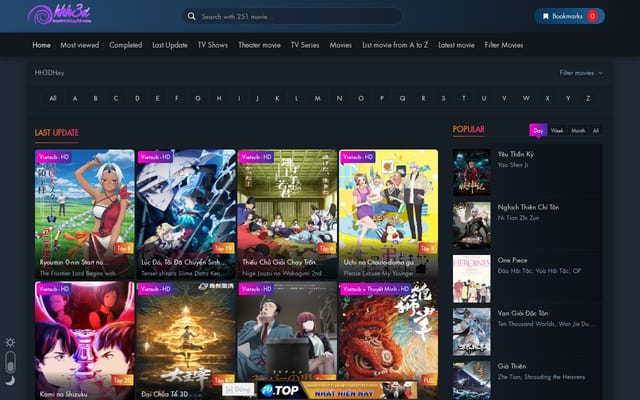
Task: Click the Vạn Giới Độc Tôn thumbnail
Action: click(x=471, y=331)
